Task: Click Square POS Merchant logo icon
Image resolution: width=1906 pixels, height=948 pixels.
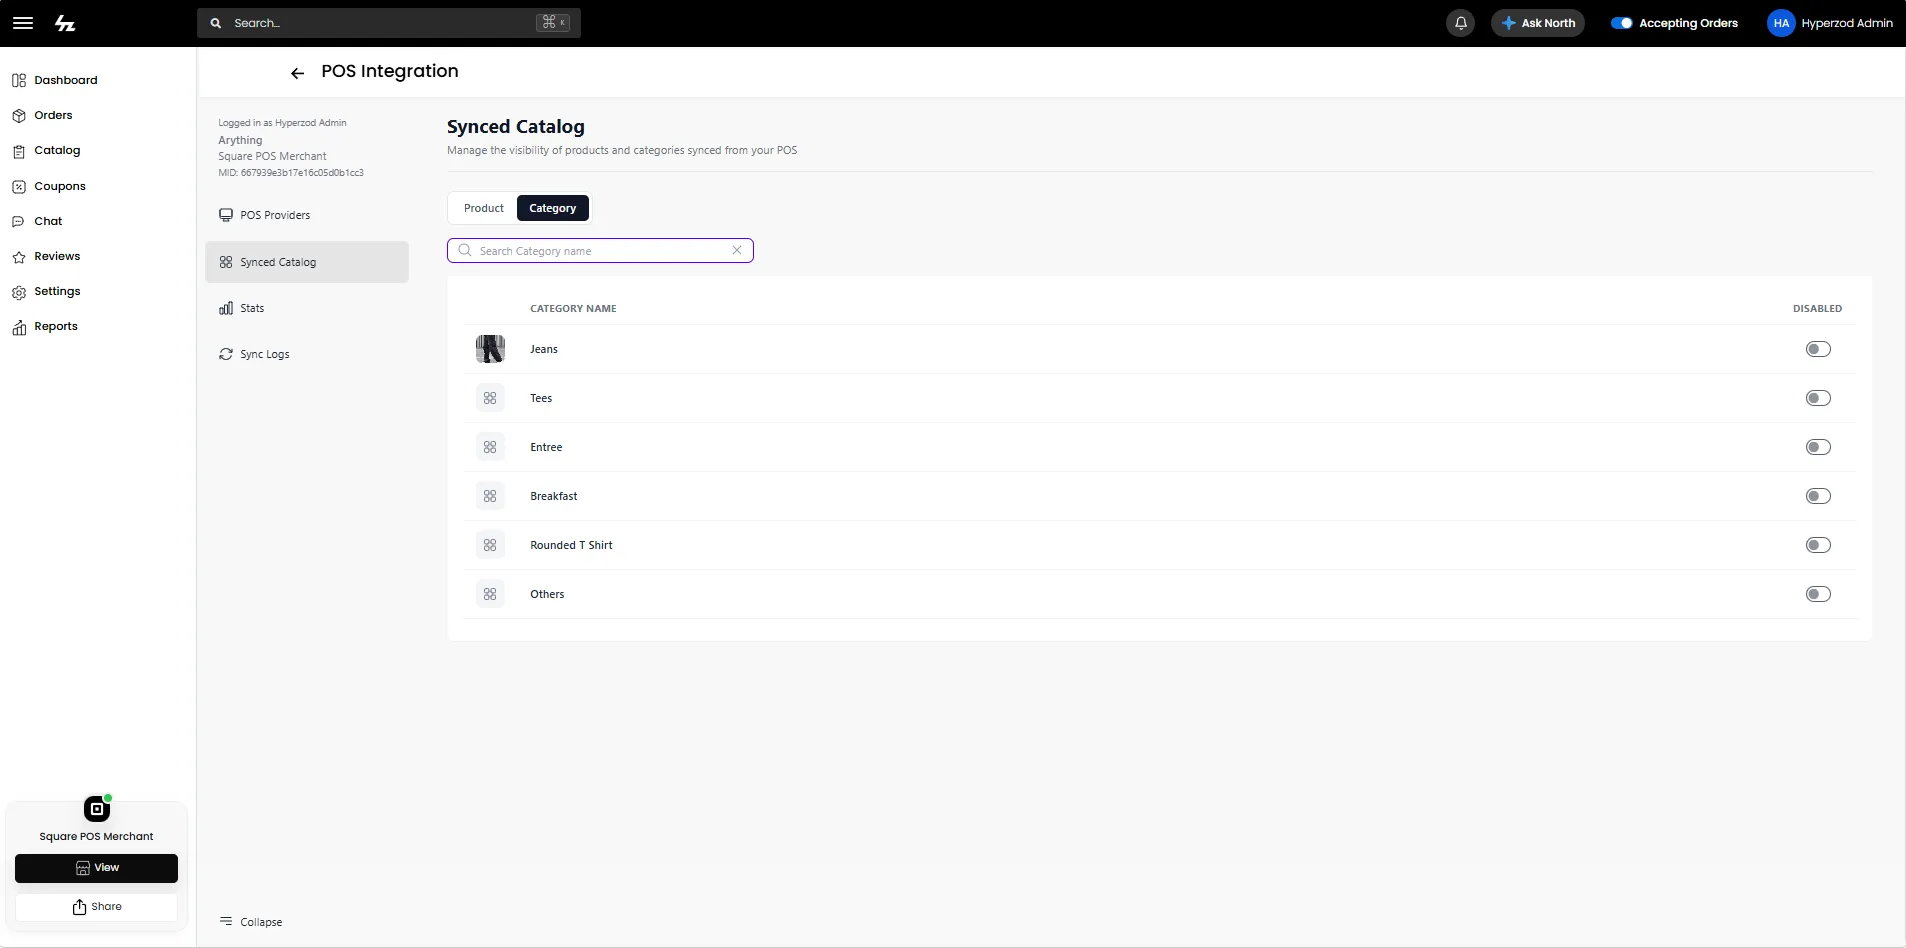Action: (97, 809)
